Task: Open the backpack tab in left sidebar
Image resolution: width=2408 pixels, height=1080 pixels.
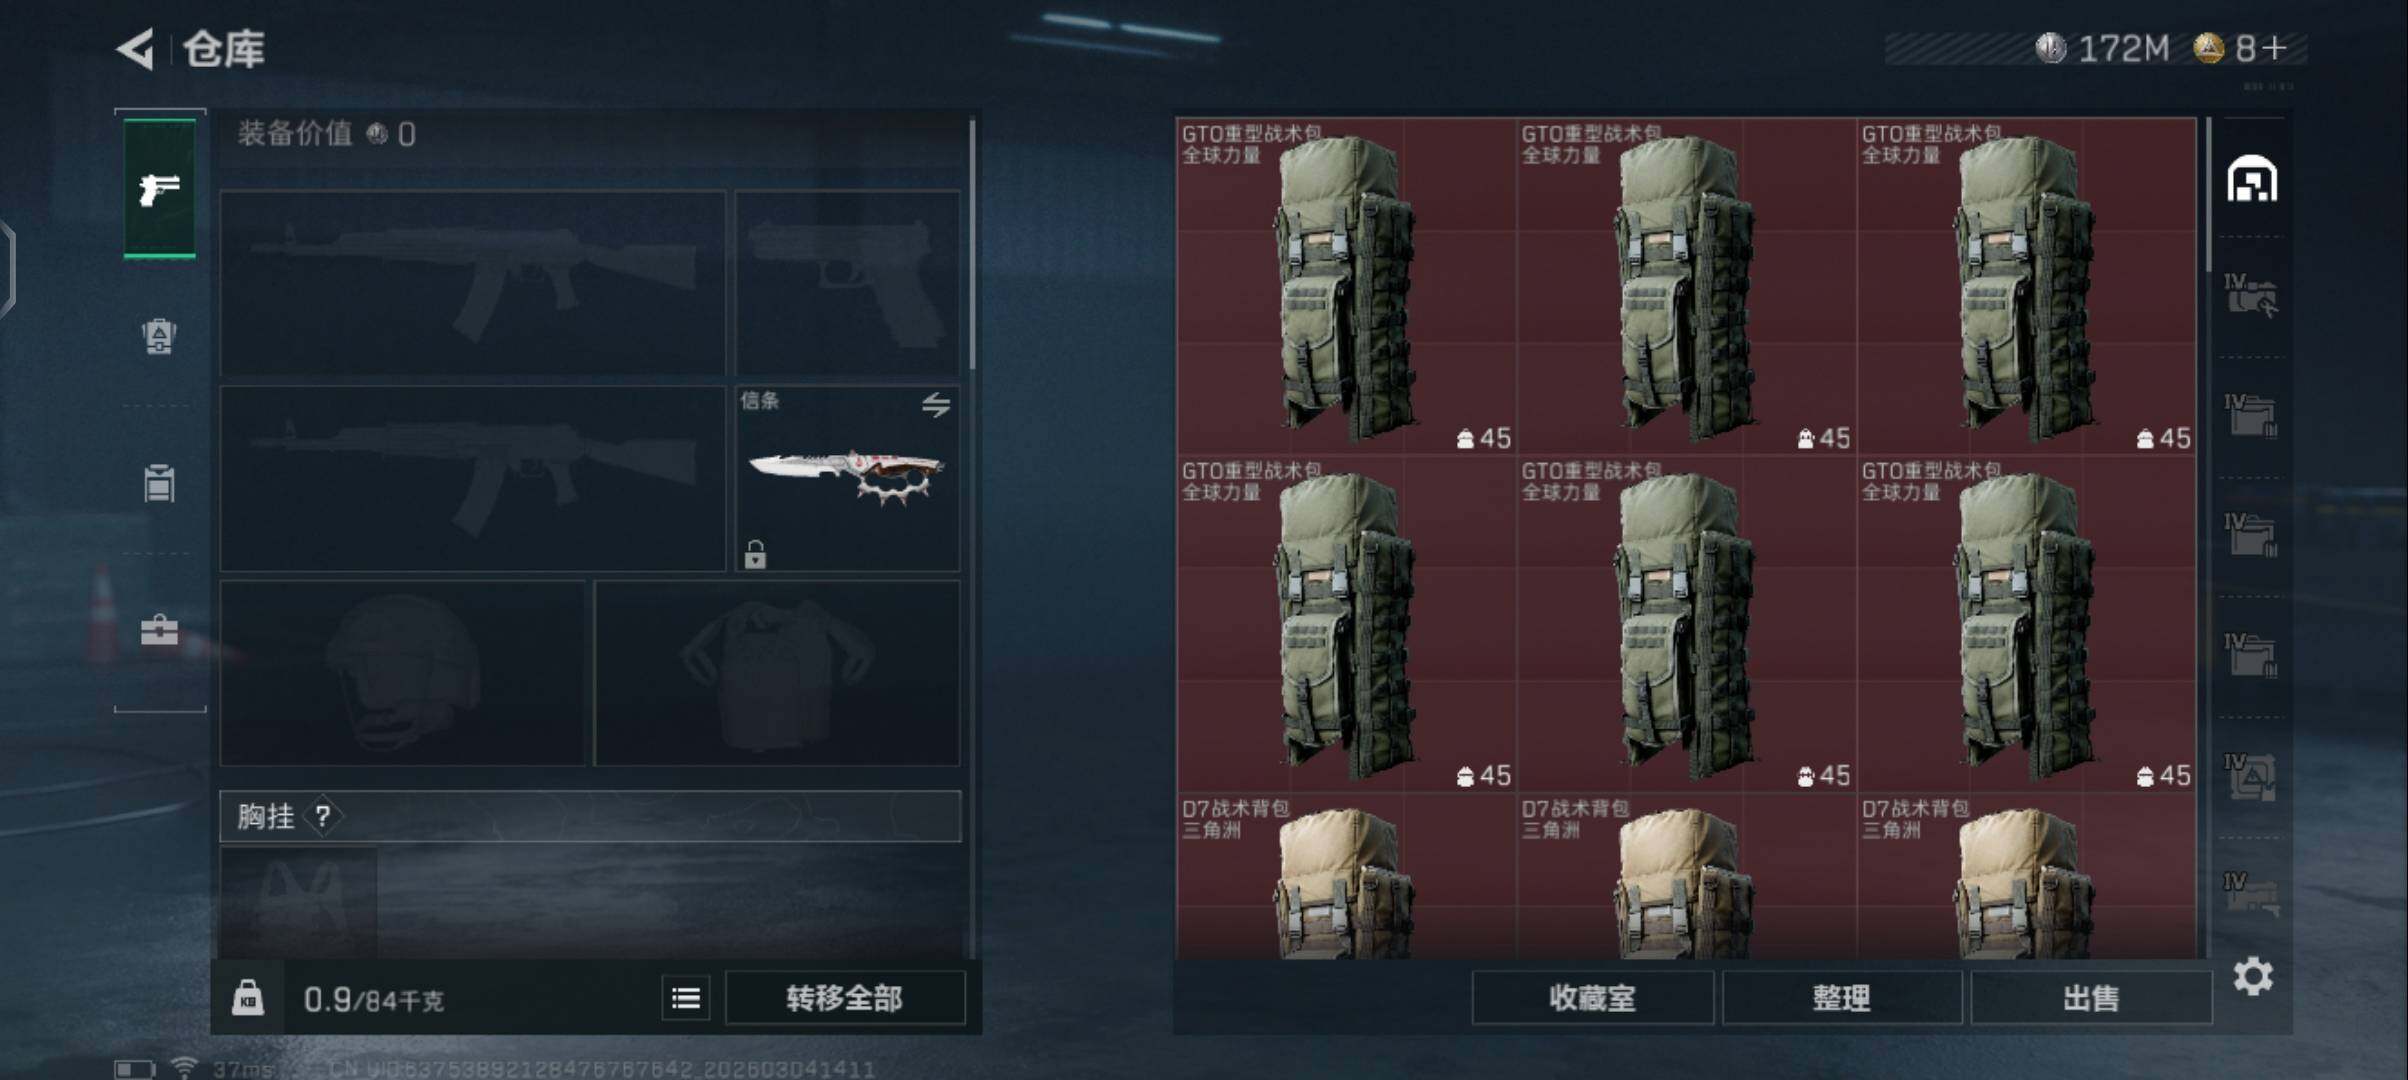Action: tap(159, 336)
